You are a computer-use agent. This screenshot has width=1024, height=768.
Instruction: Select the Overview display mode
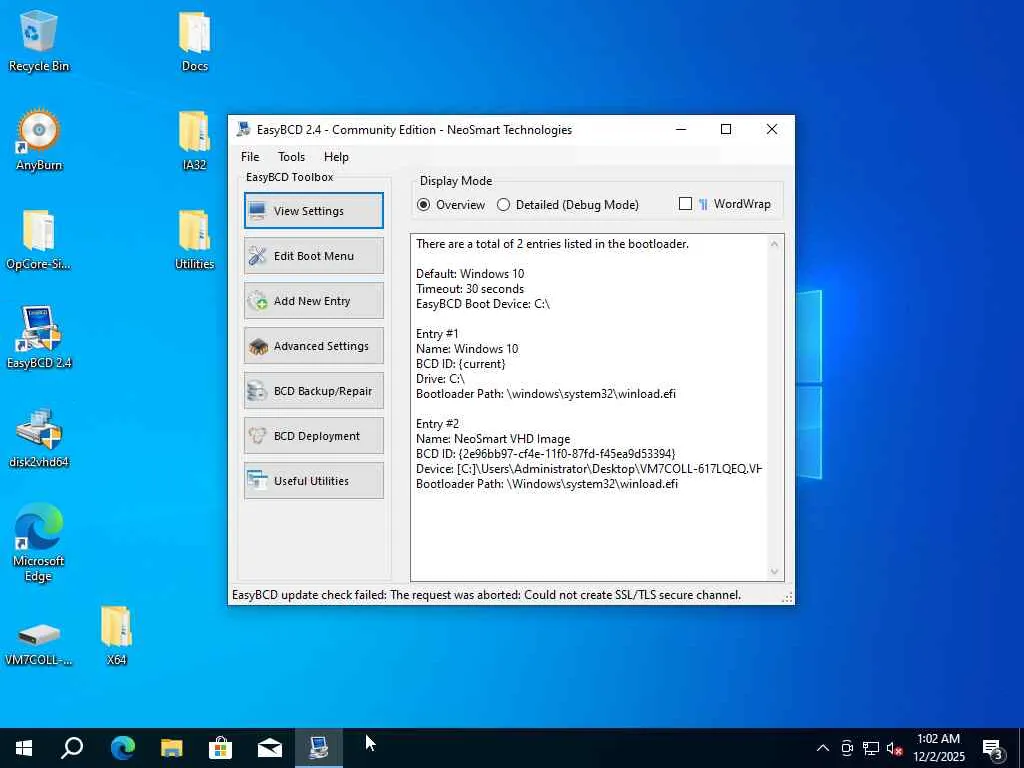coord(451,204)
